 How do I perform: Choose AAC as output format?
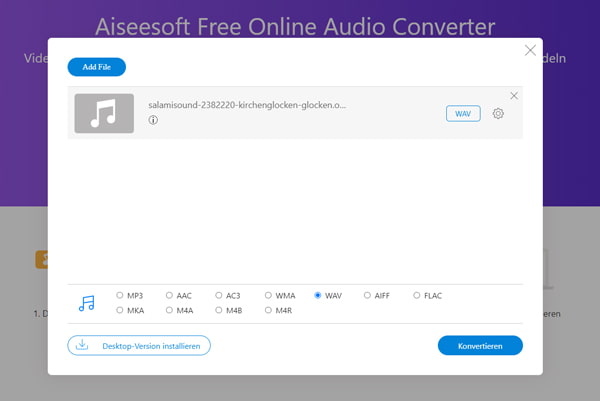coord(170,296)
